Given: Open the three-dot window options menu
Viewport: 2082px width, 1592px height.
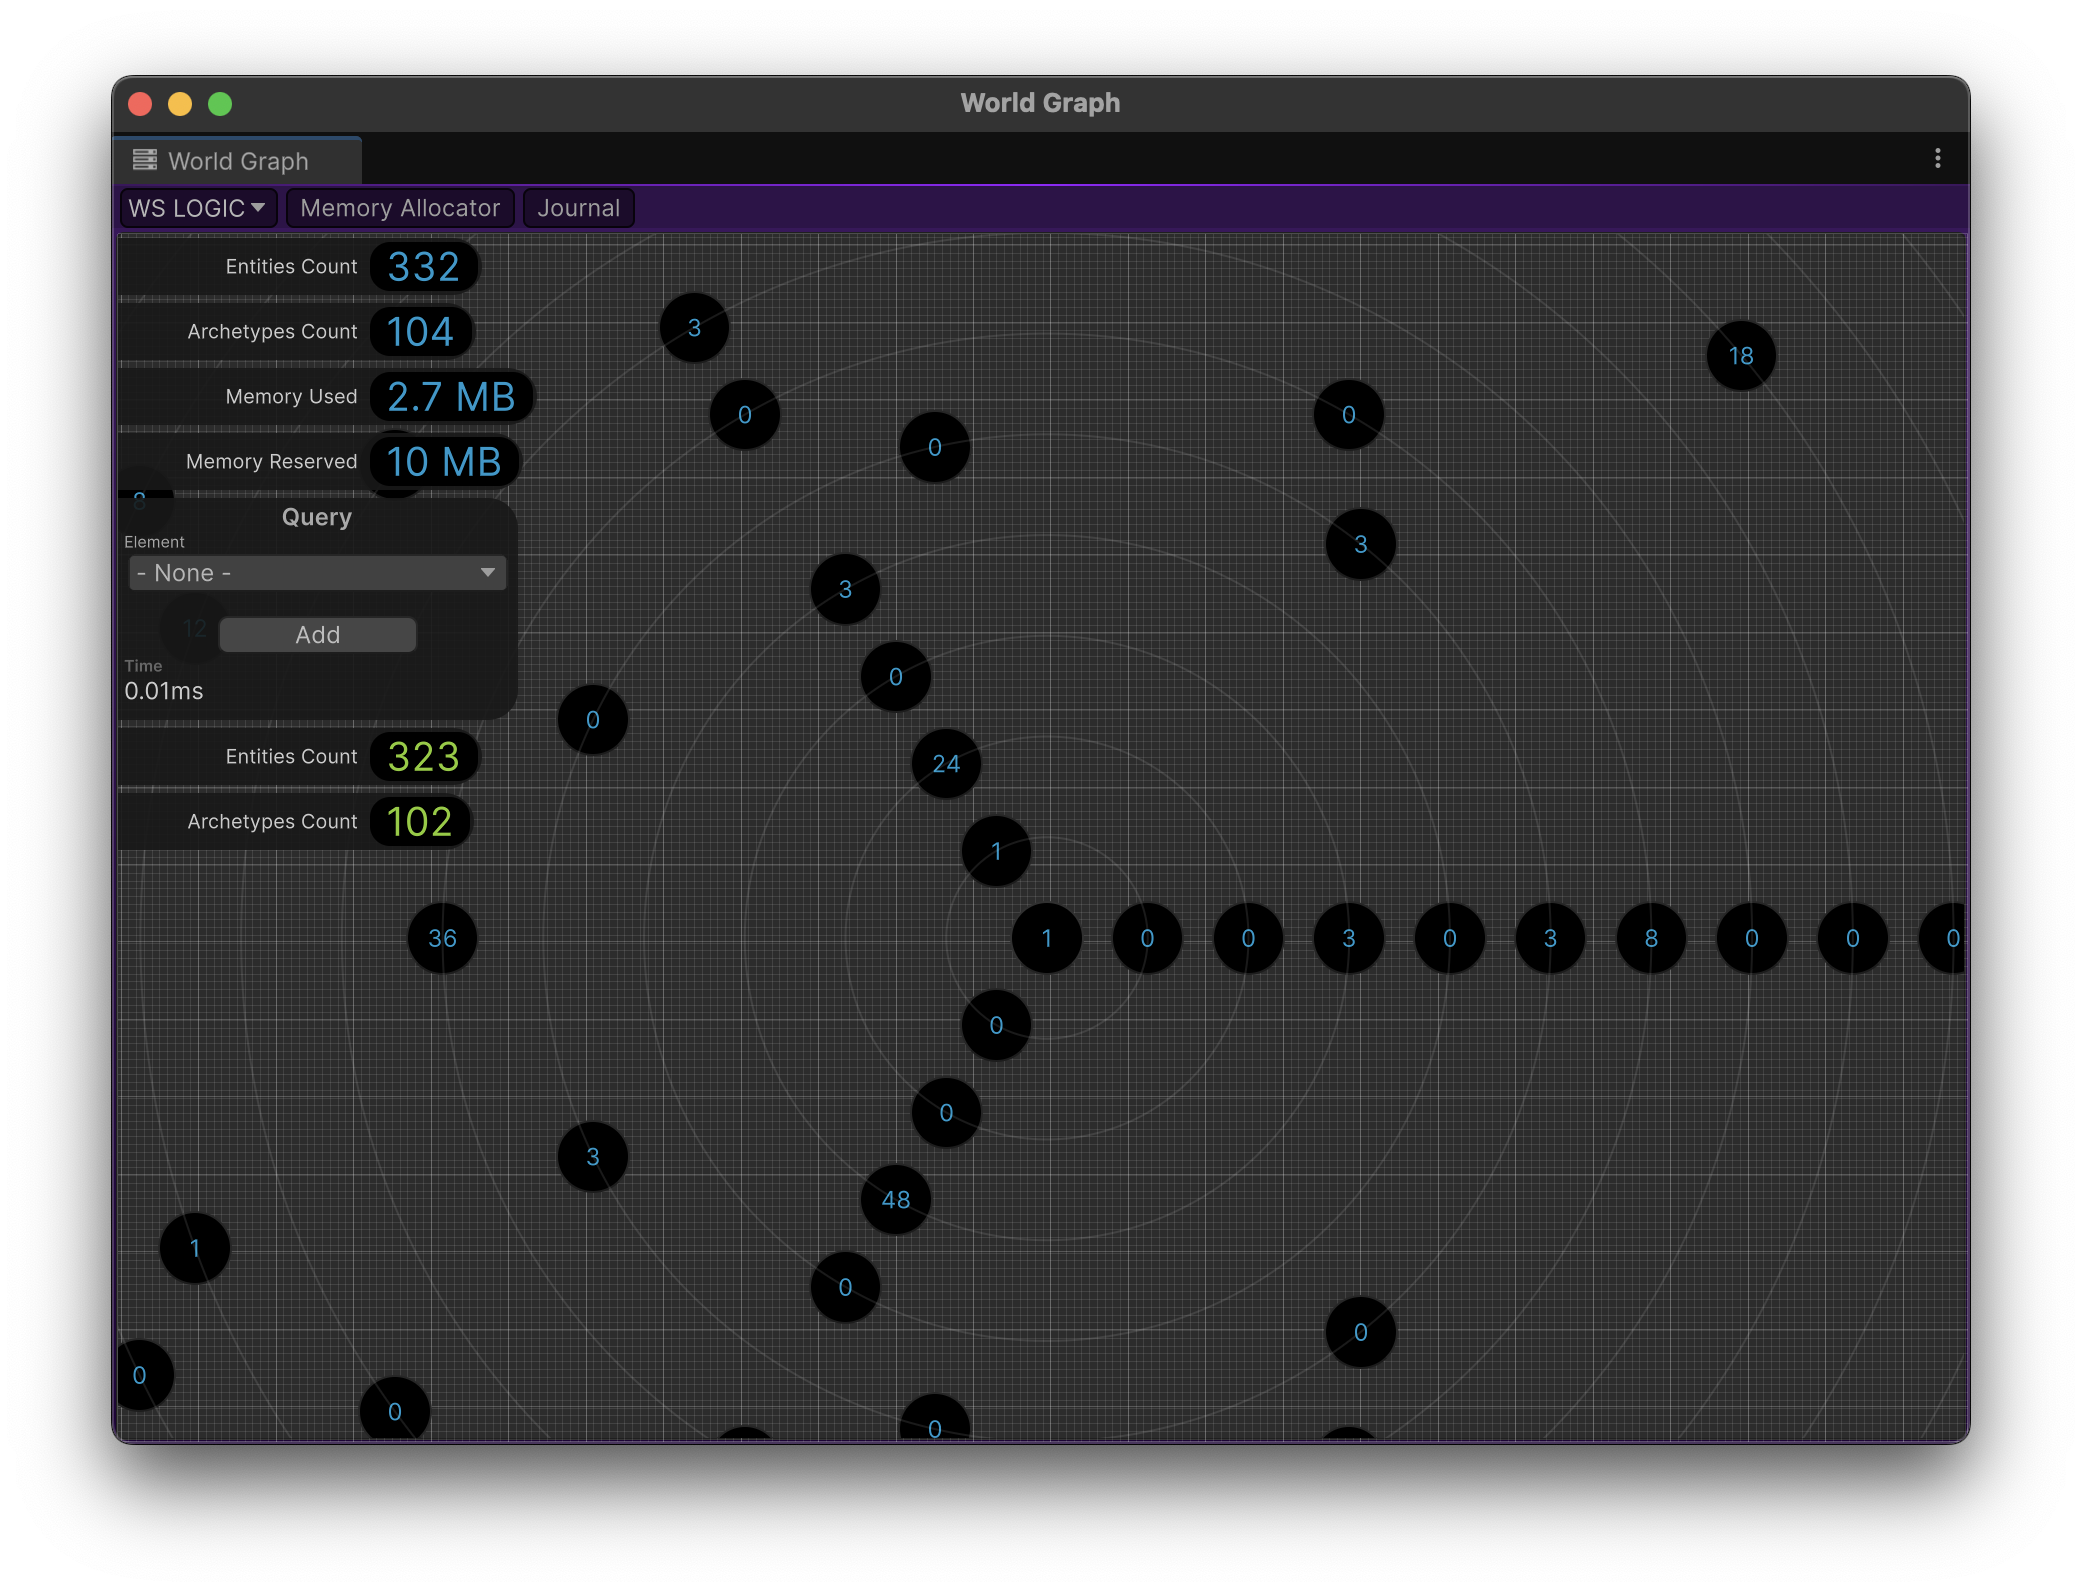Looking at the screenshot, I should point(1937,159).
